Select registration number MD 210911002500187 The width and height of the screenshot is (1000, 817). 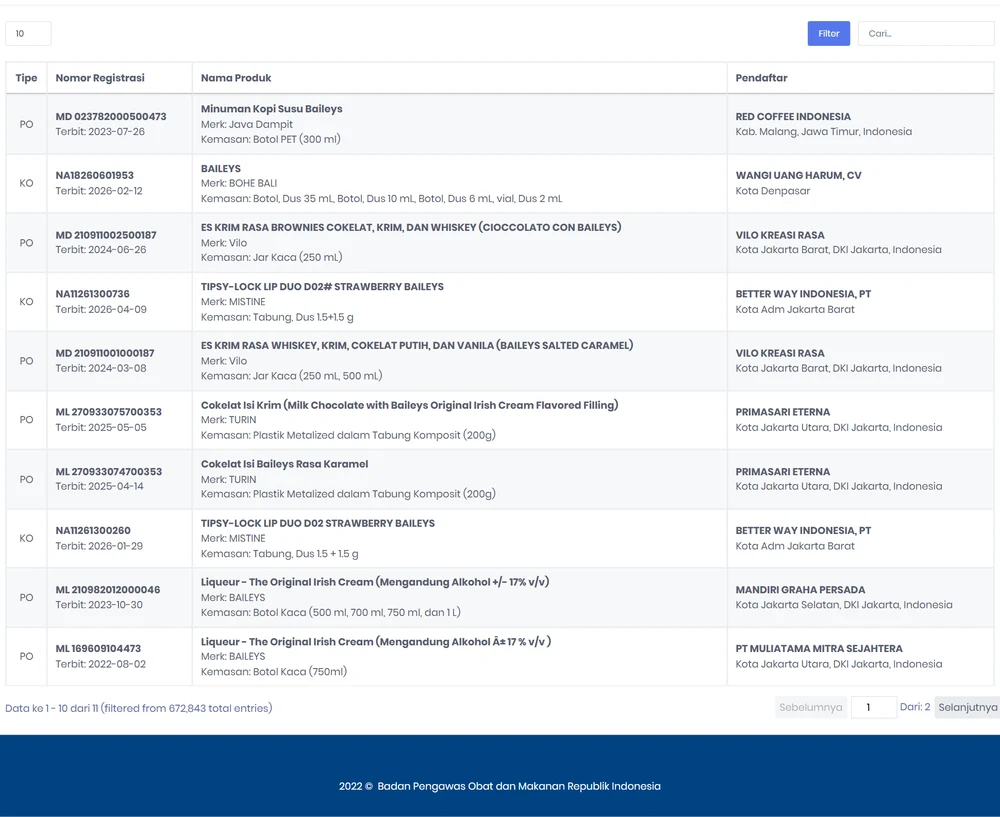(106, 235)
